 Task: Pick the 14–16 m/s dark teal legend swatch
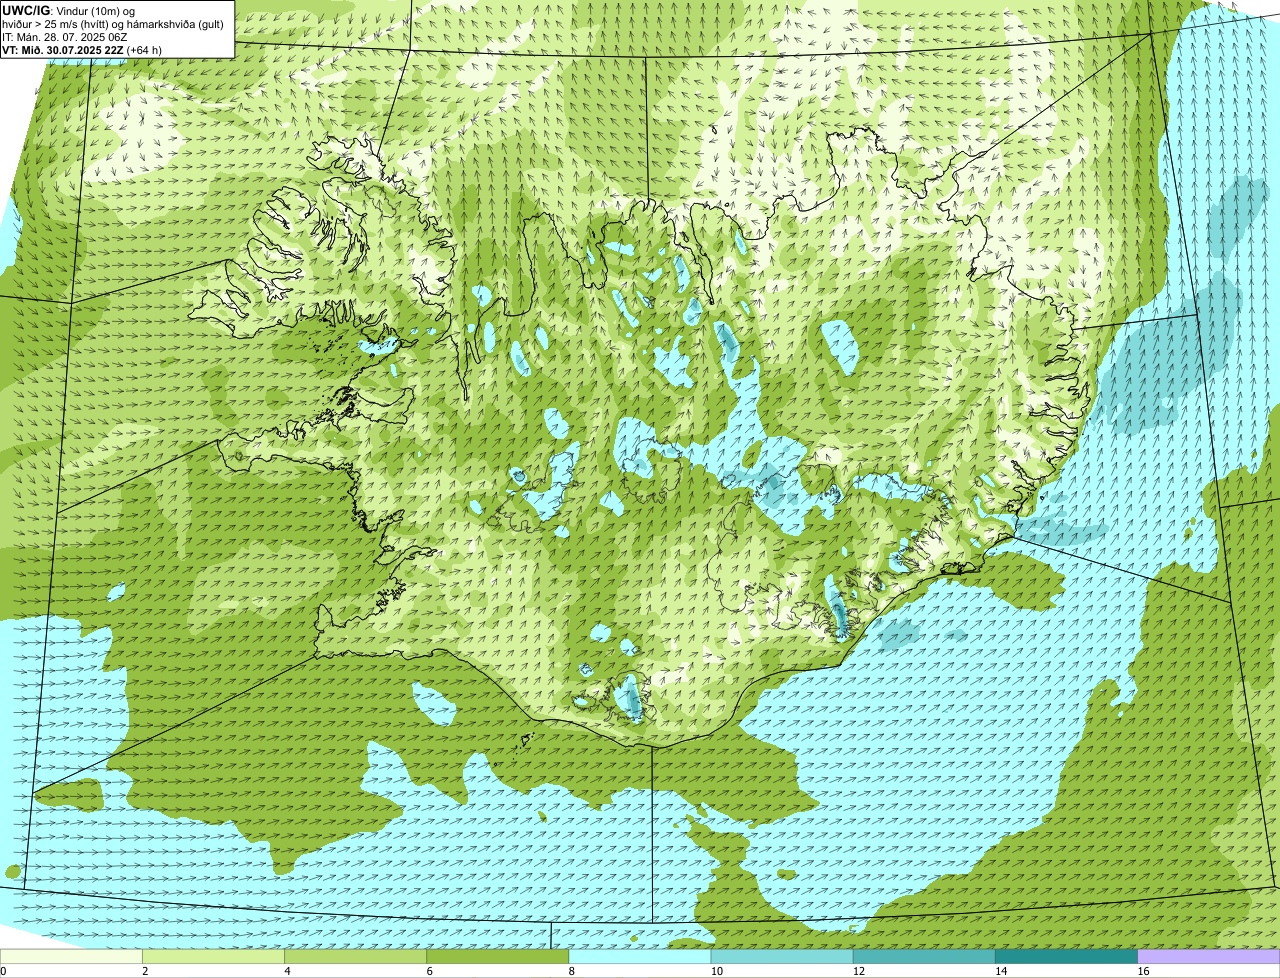coord(1067,956)
